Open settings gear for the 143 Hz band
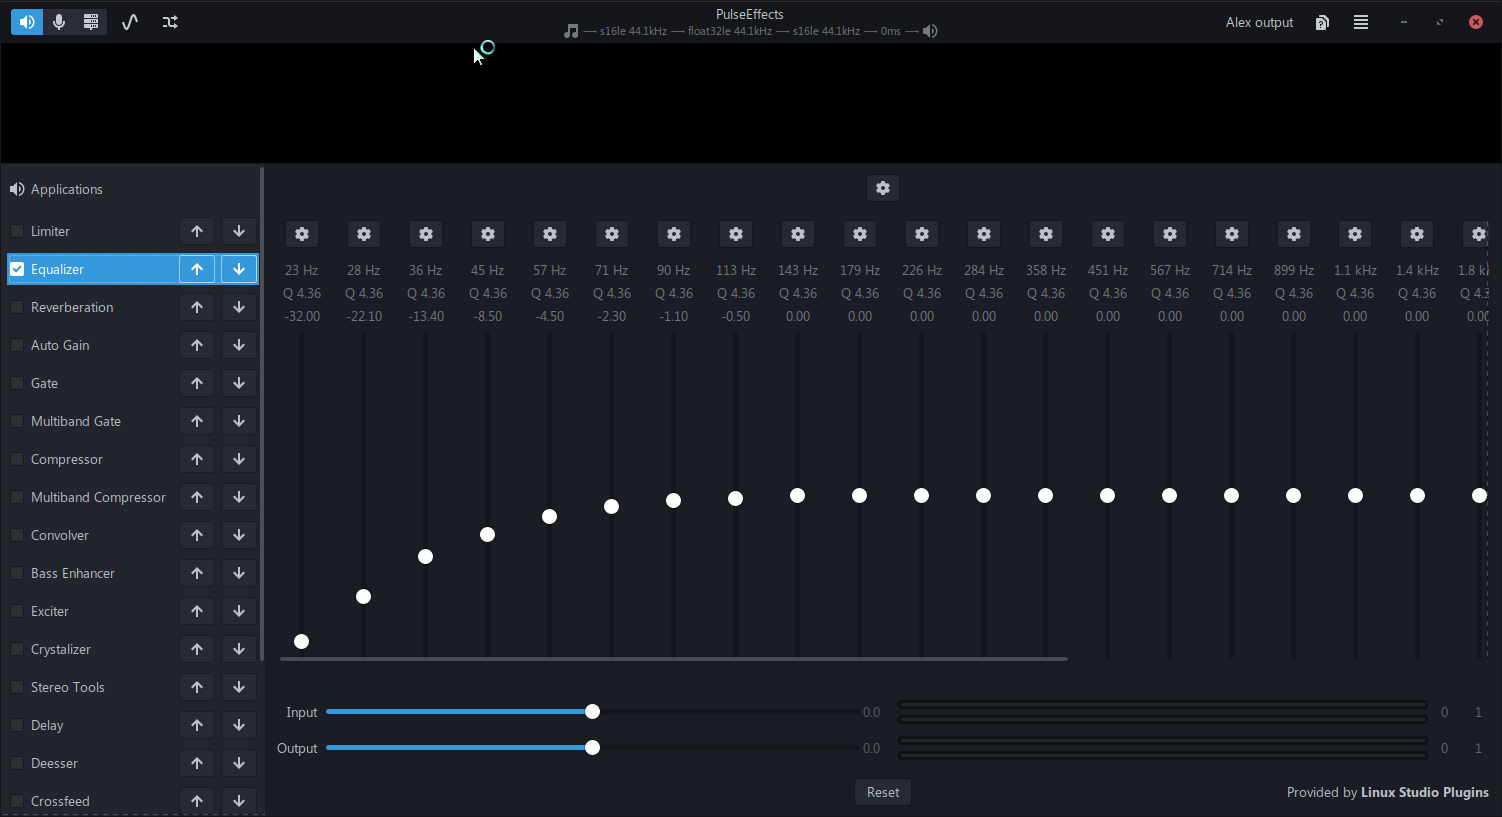This screenshot has width=1502, height=817. [x=798, y=234]
